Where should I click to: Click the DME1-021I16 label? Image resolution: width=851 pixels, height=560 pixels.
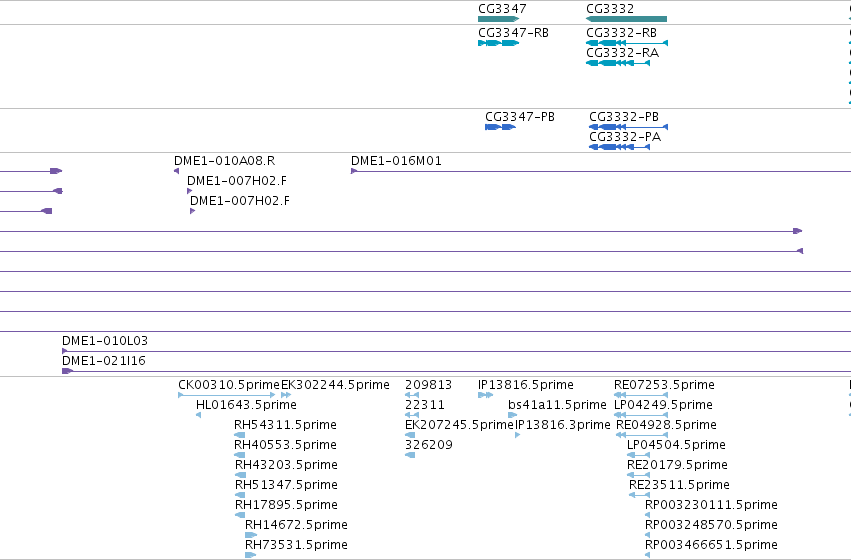pos(104,361)
